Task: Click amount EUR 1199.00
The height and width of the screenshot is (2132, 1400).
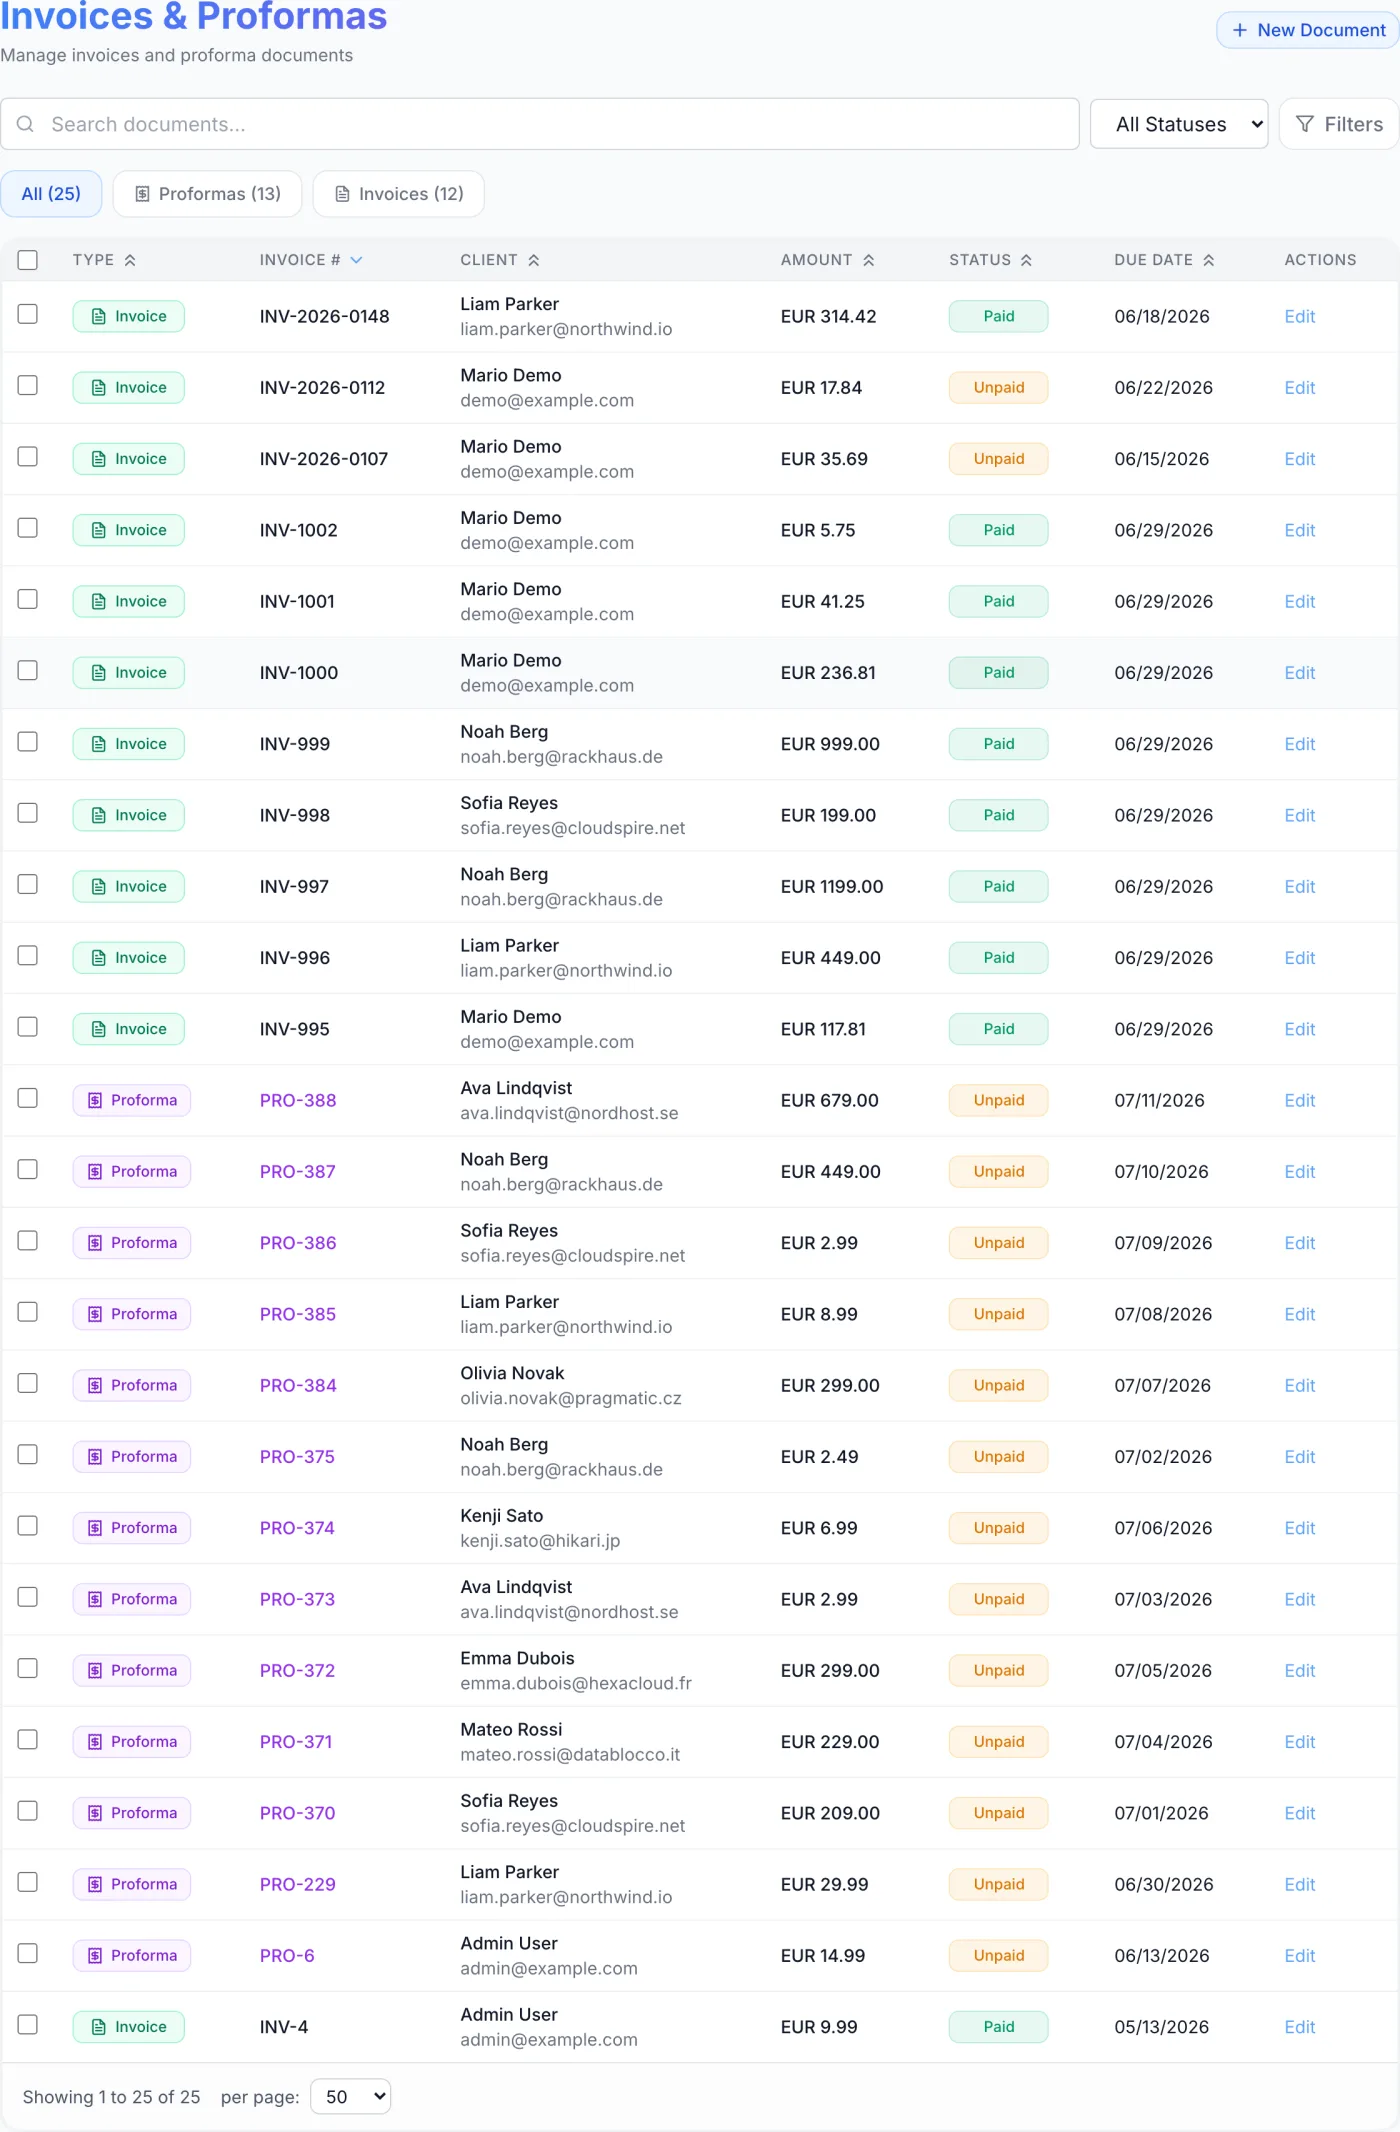Action: point(832,886)
